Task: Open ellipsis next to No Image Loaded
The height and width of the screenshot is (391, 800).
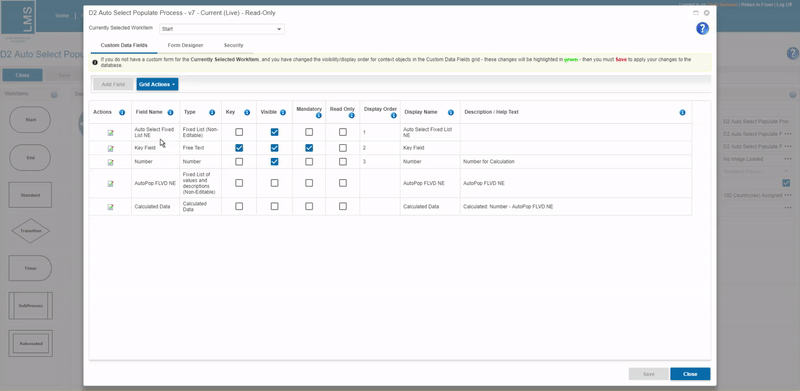Action: (x=788, y=159)
